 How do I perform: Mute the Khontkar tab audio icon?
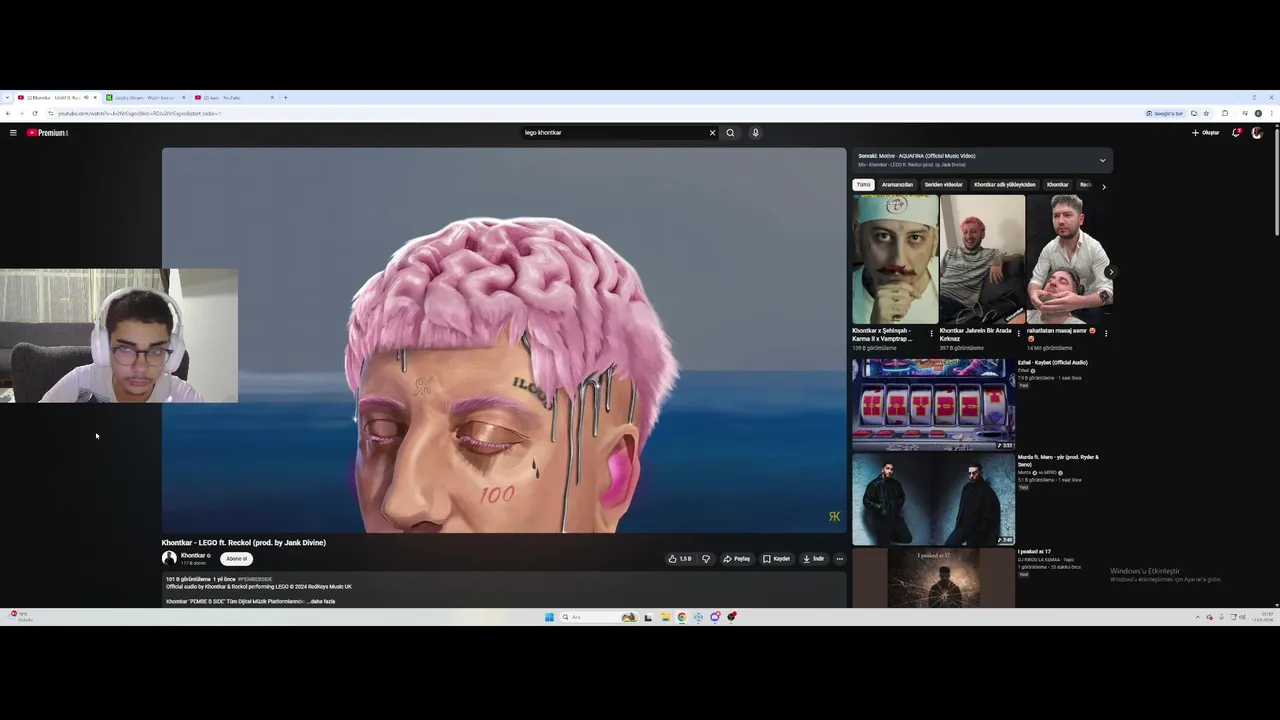point(86,97)
